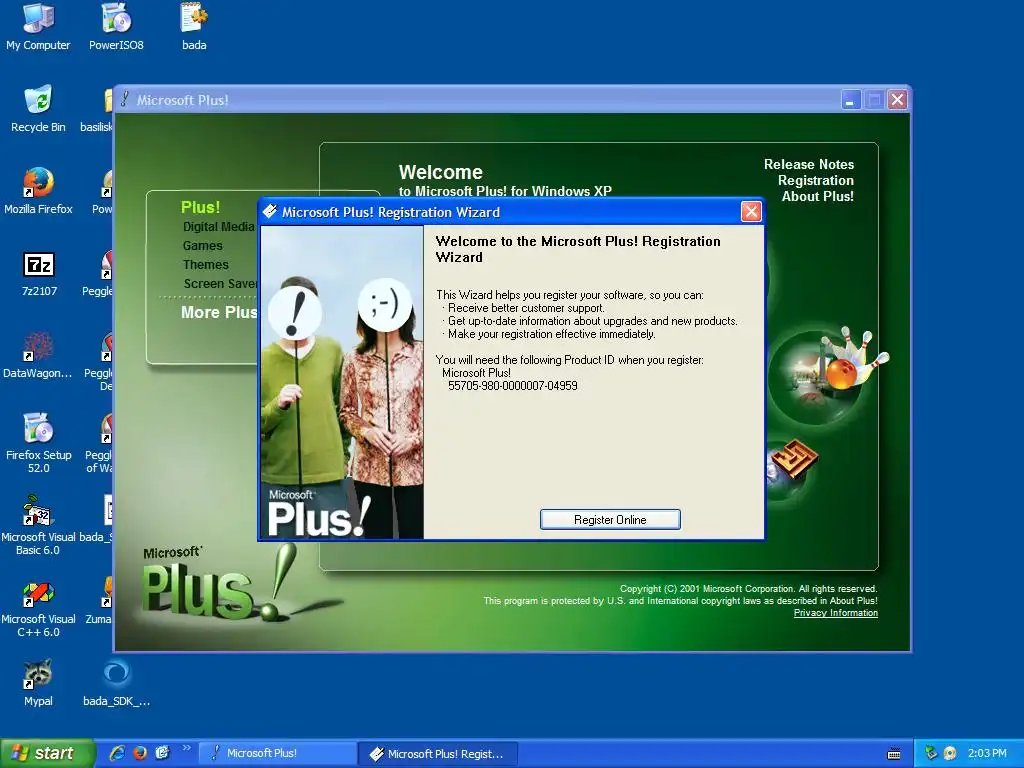This screenshot has height=768, width=1024.
Task: Expand the Quick Launch overflow chevron
Action: [187, 748]
